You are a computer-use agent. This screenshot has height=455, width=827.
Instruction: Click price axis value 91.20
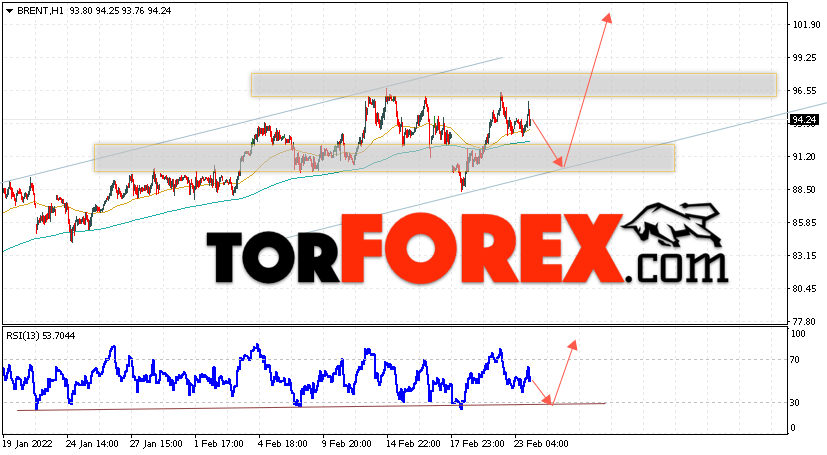[804, 157]
